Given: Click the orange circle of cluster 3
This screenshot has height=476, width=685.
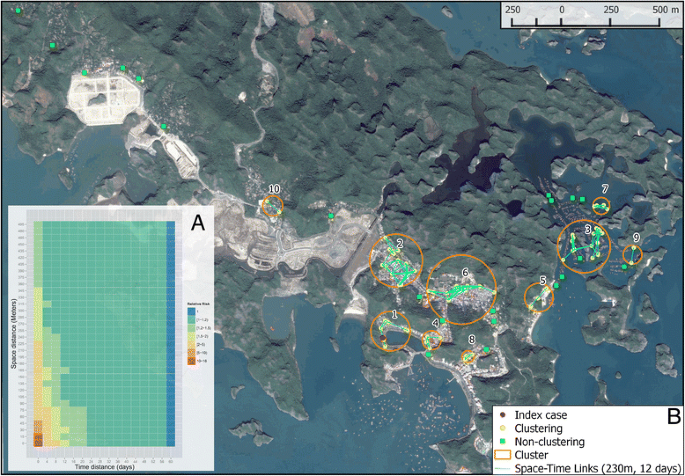Looking at the screenshot, I should [x=584, y=247].
